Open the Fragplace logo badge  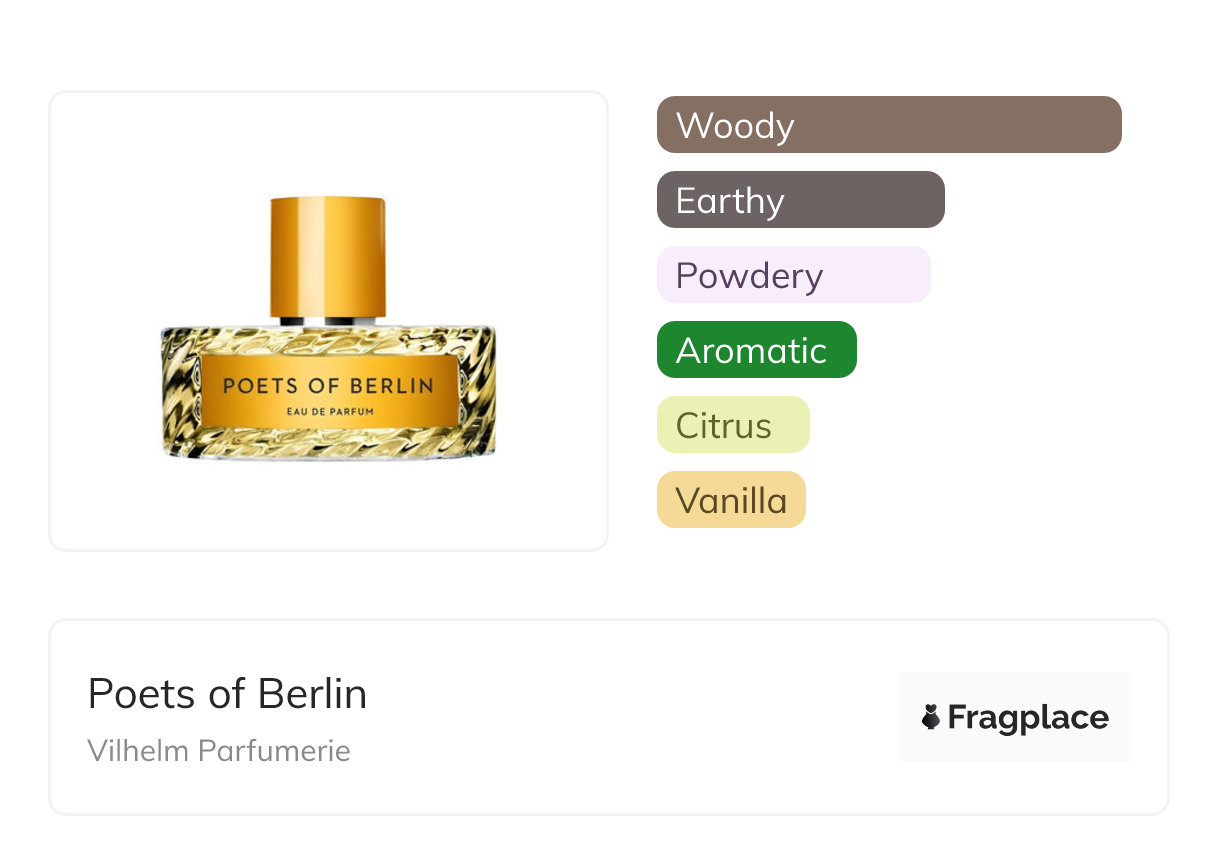[x=1015, y=717]
